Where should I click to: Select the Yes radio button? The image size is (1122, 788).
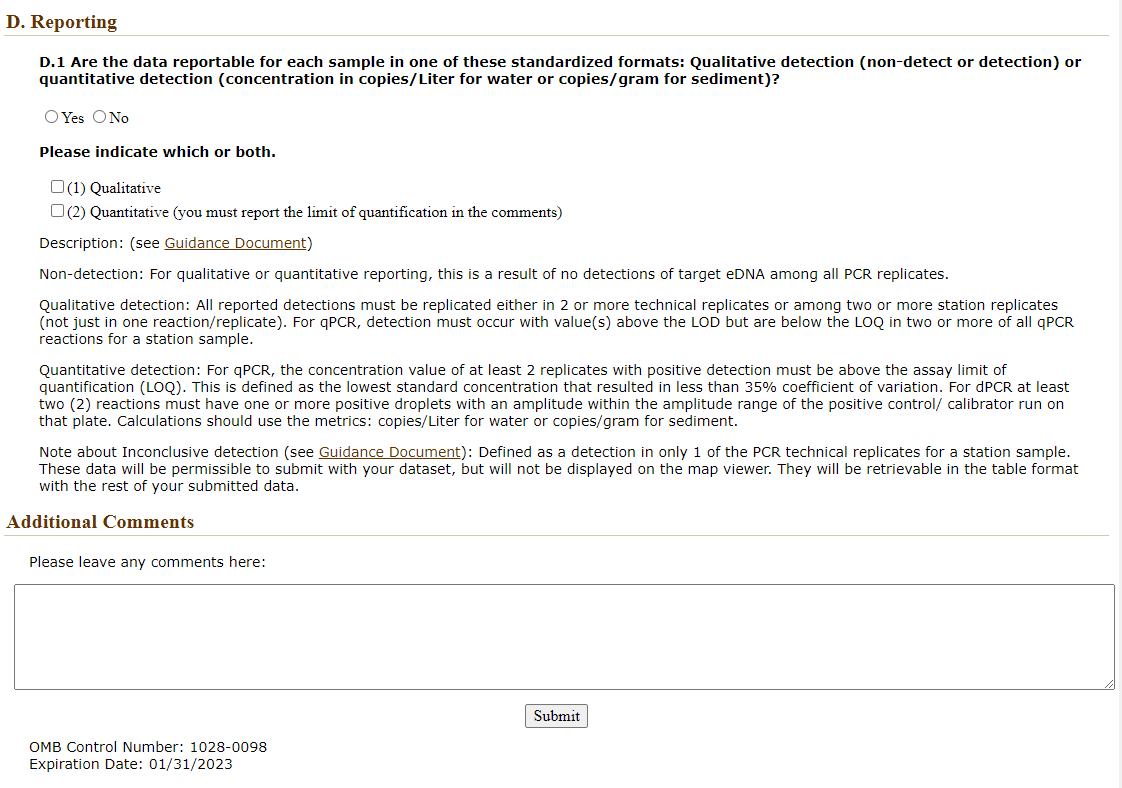pos(52,117)
